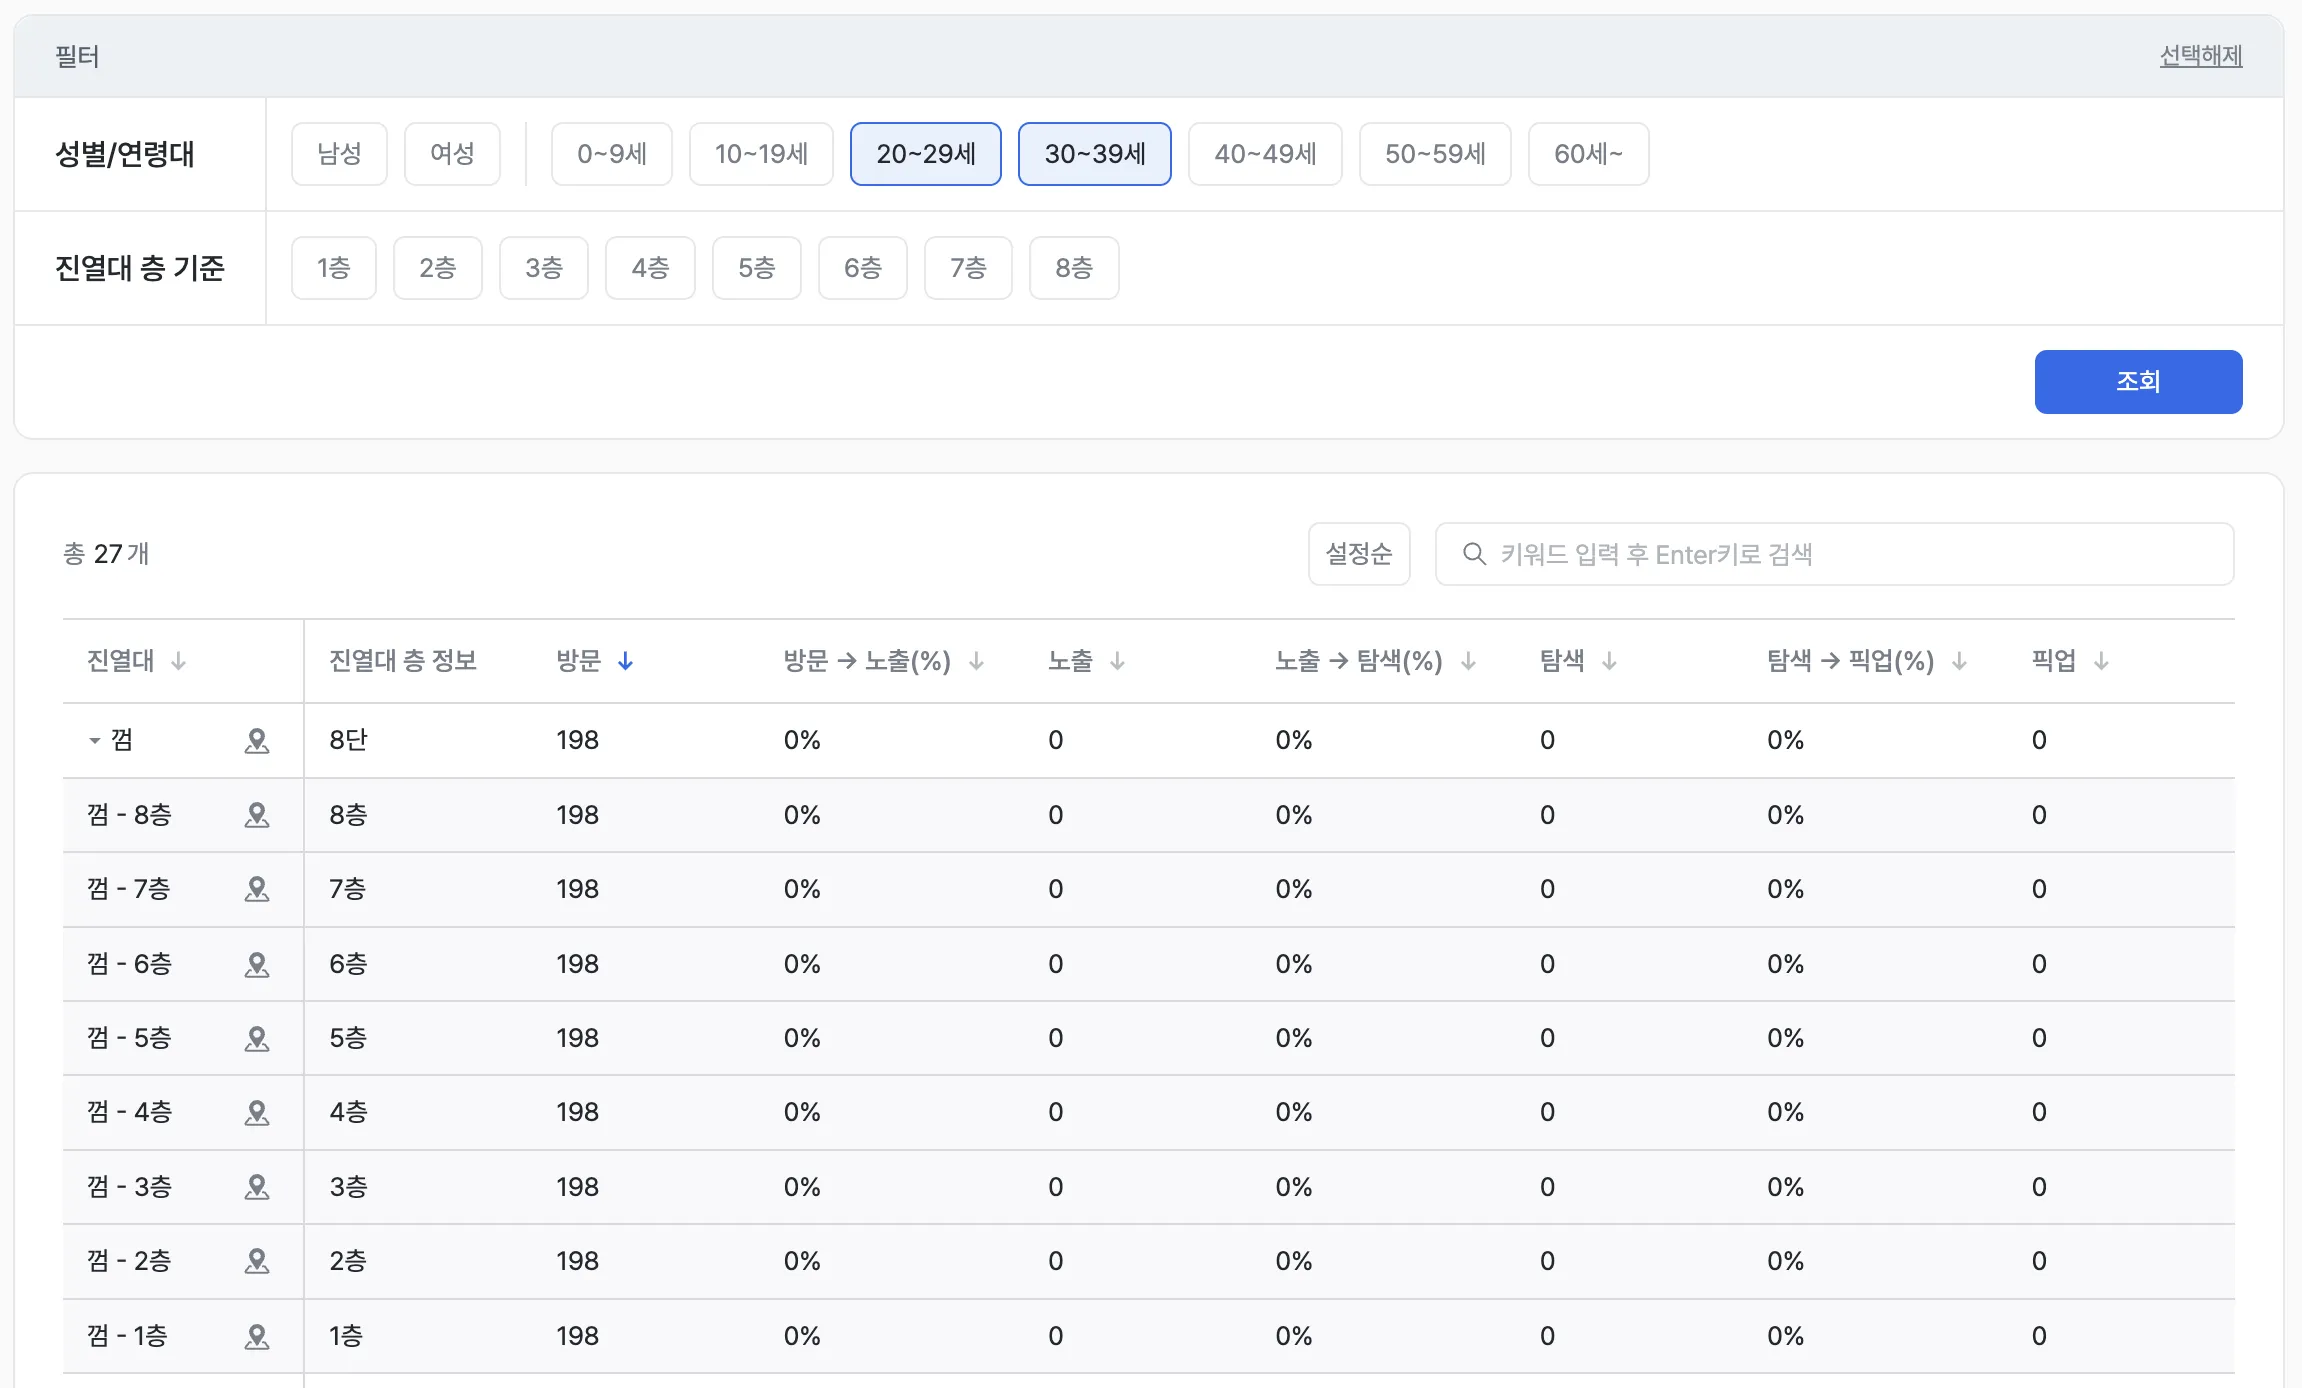Sort by 방문 → 노출(%) column arrow
The image size is (2302, 1388).
(977, 661)
